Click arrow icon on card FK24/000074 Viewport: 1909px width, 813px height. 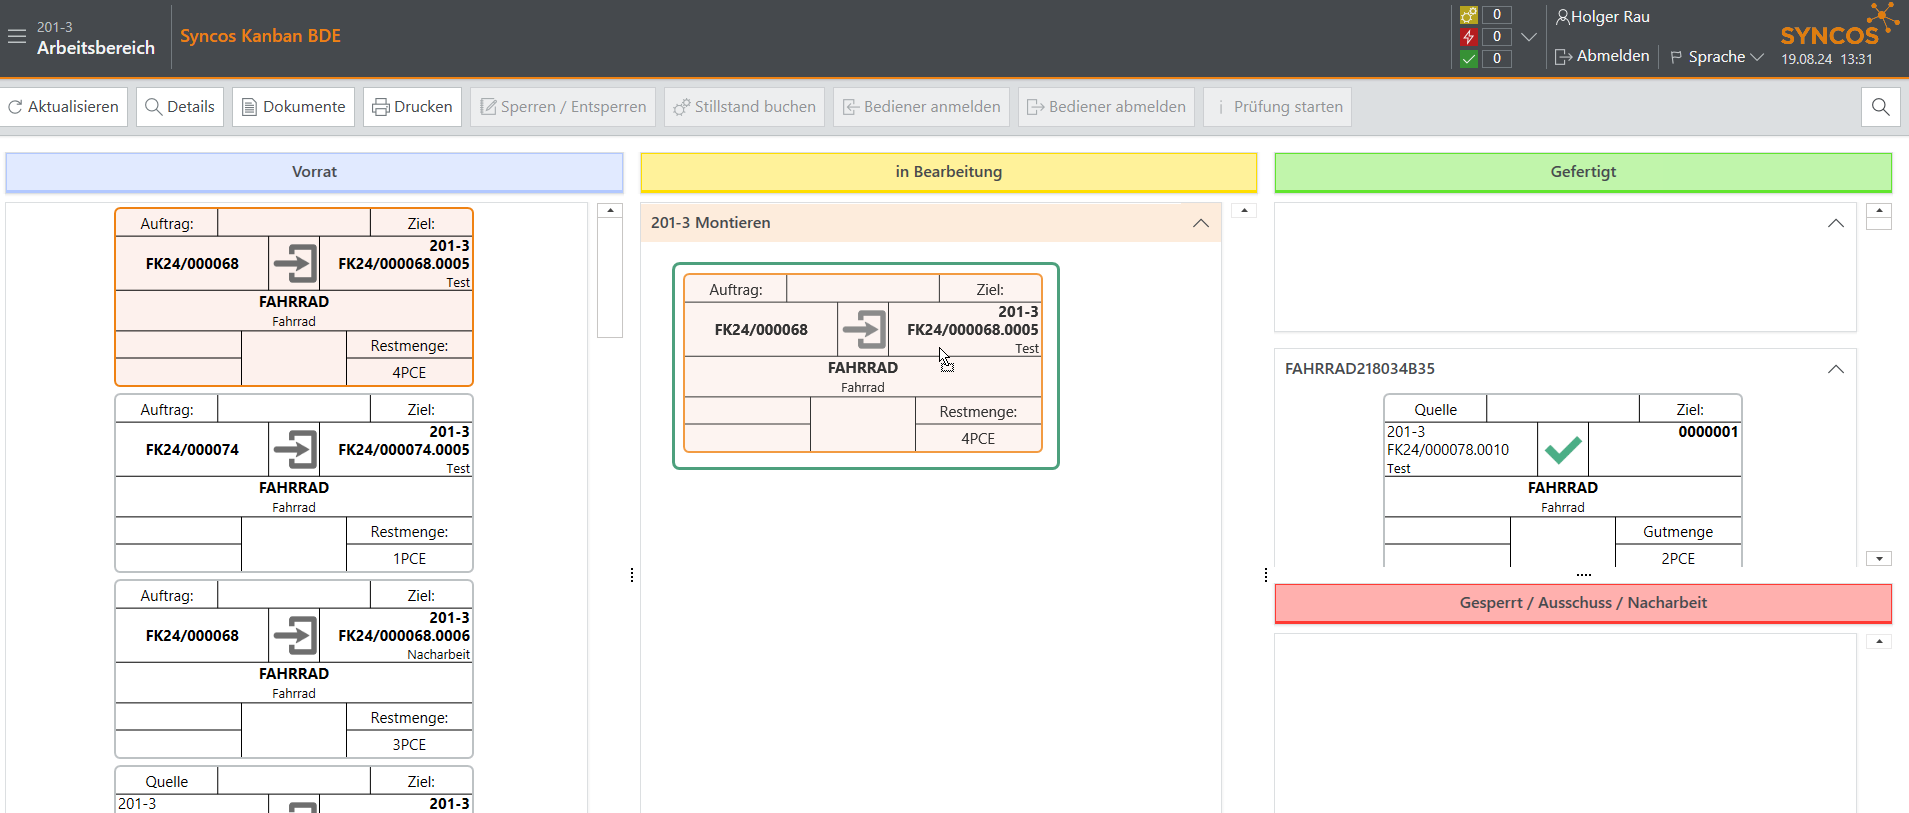tap(294, 450)
